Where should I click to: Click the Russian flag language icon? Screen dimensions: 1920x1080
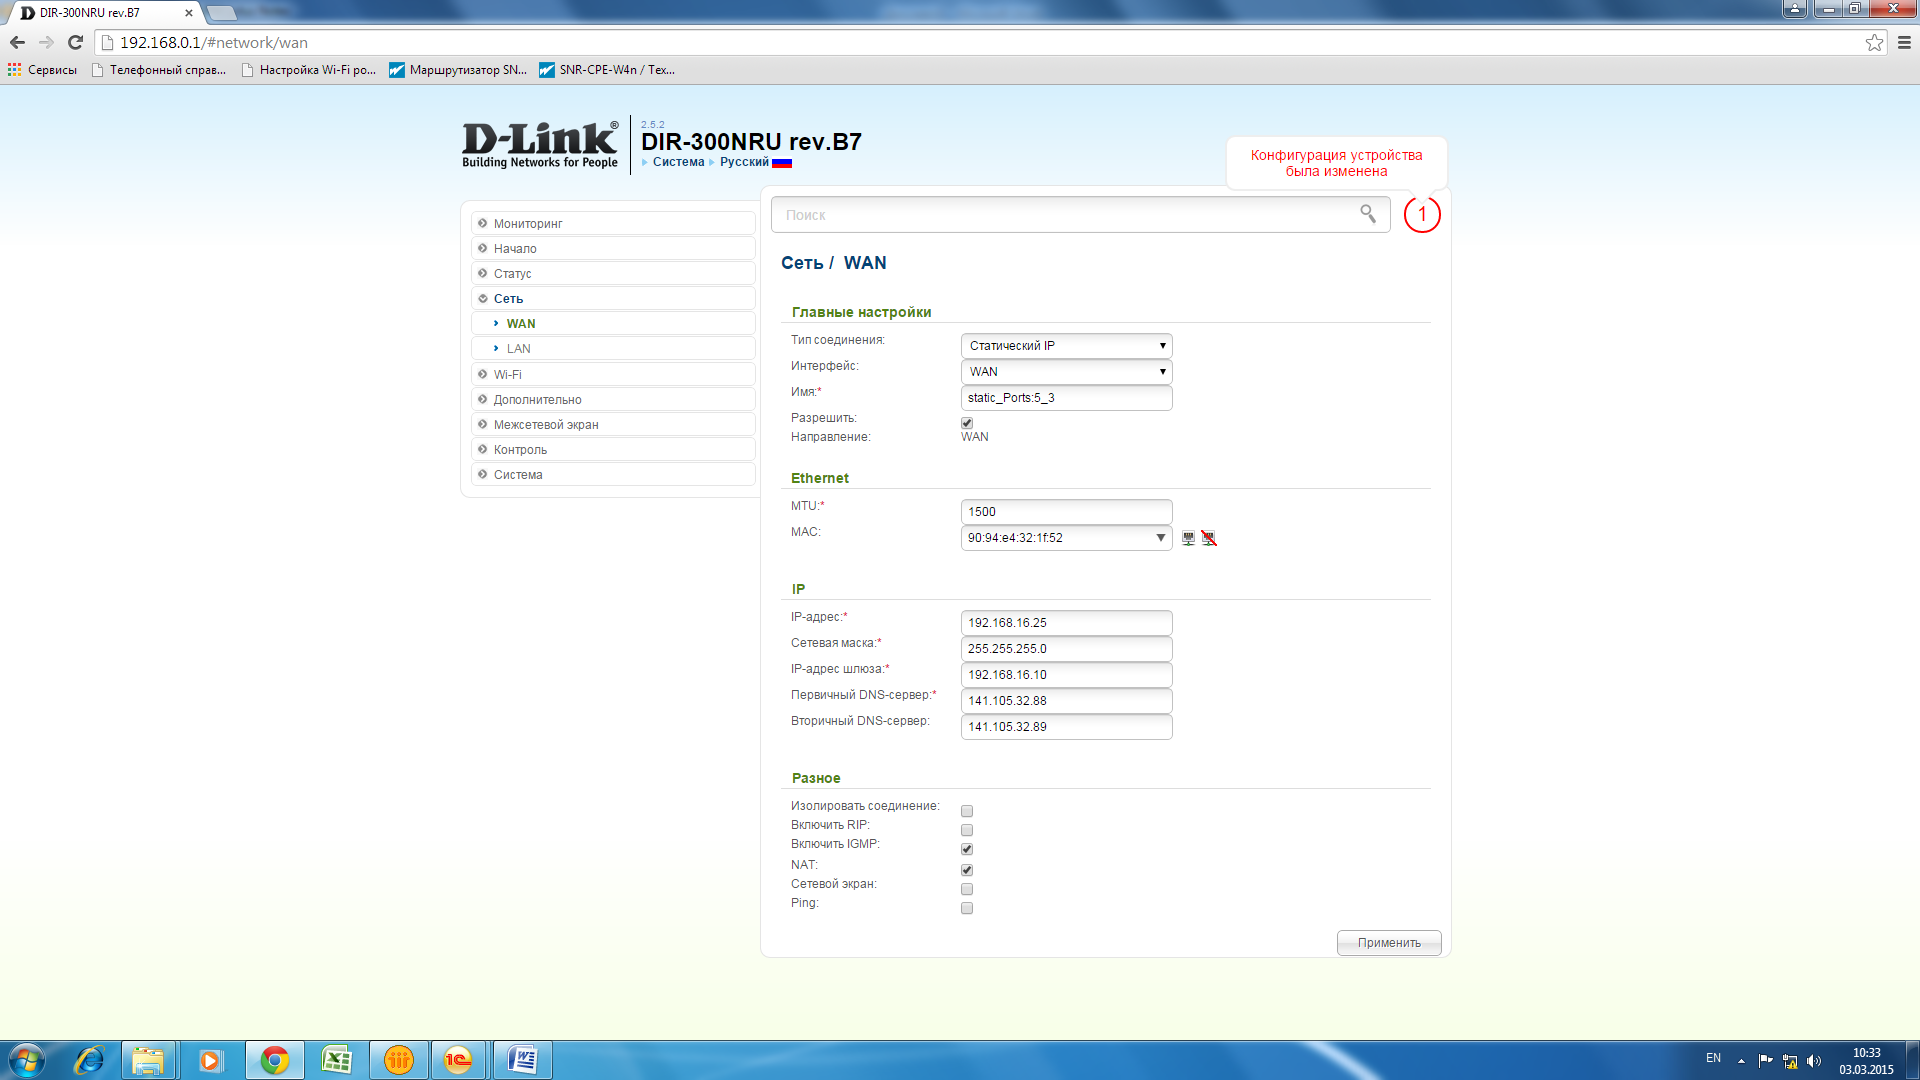pos(782,163)
